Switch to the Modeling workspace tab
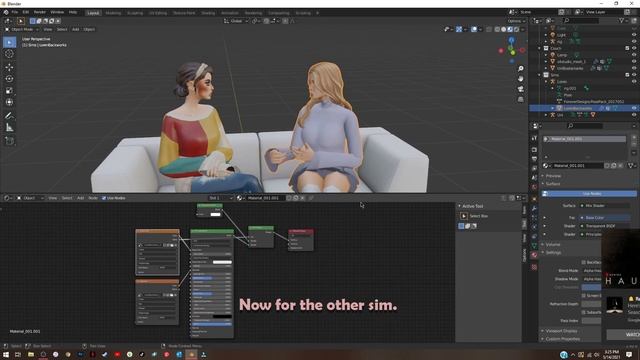Viewport: 640px width, 360px height. tap(113, 13)
